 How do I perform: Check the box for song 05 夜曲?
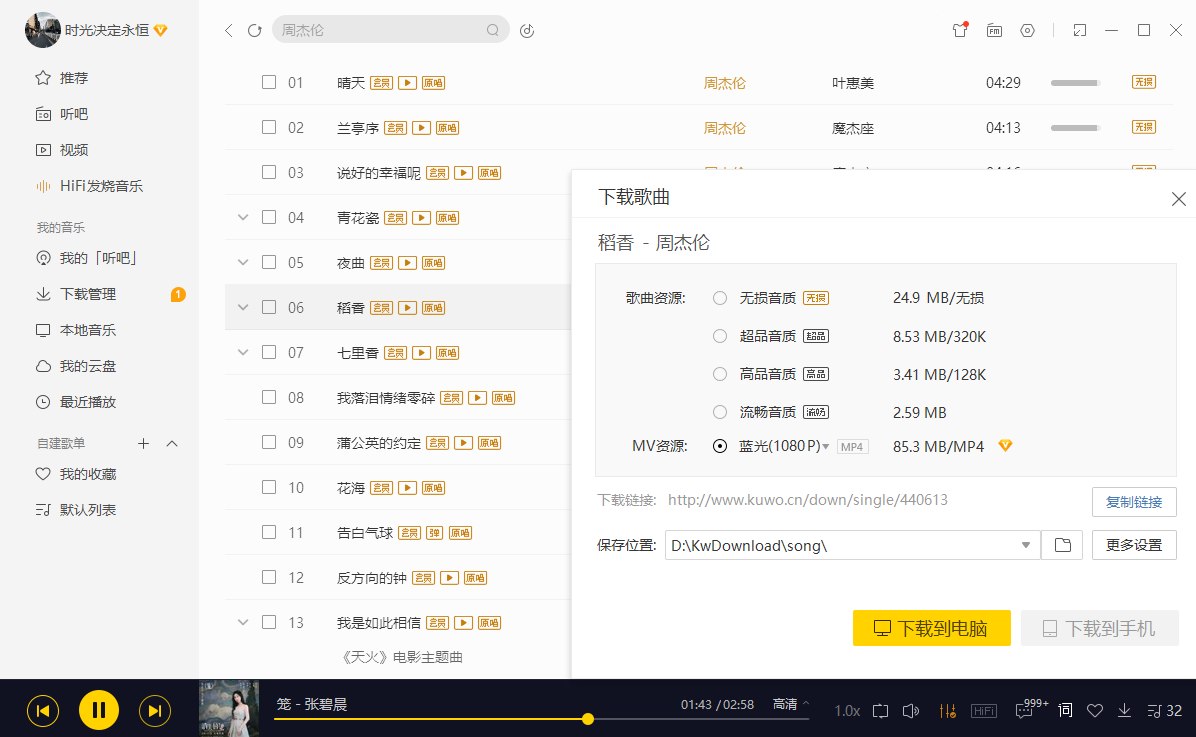[268, 262]
